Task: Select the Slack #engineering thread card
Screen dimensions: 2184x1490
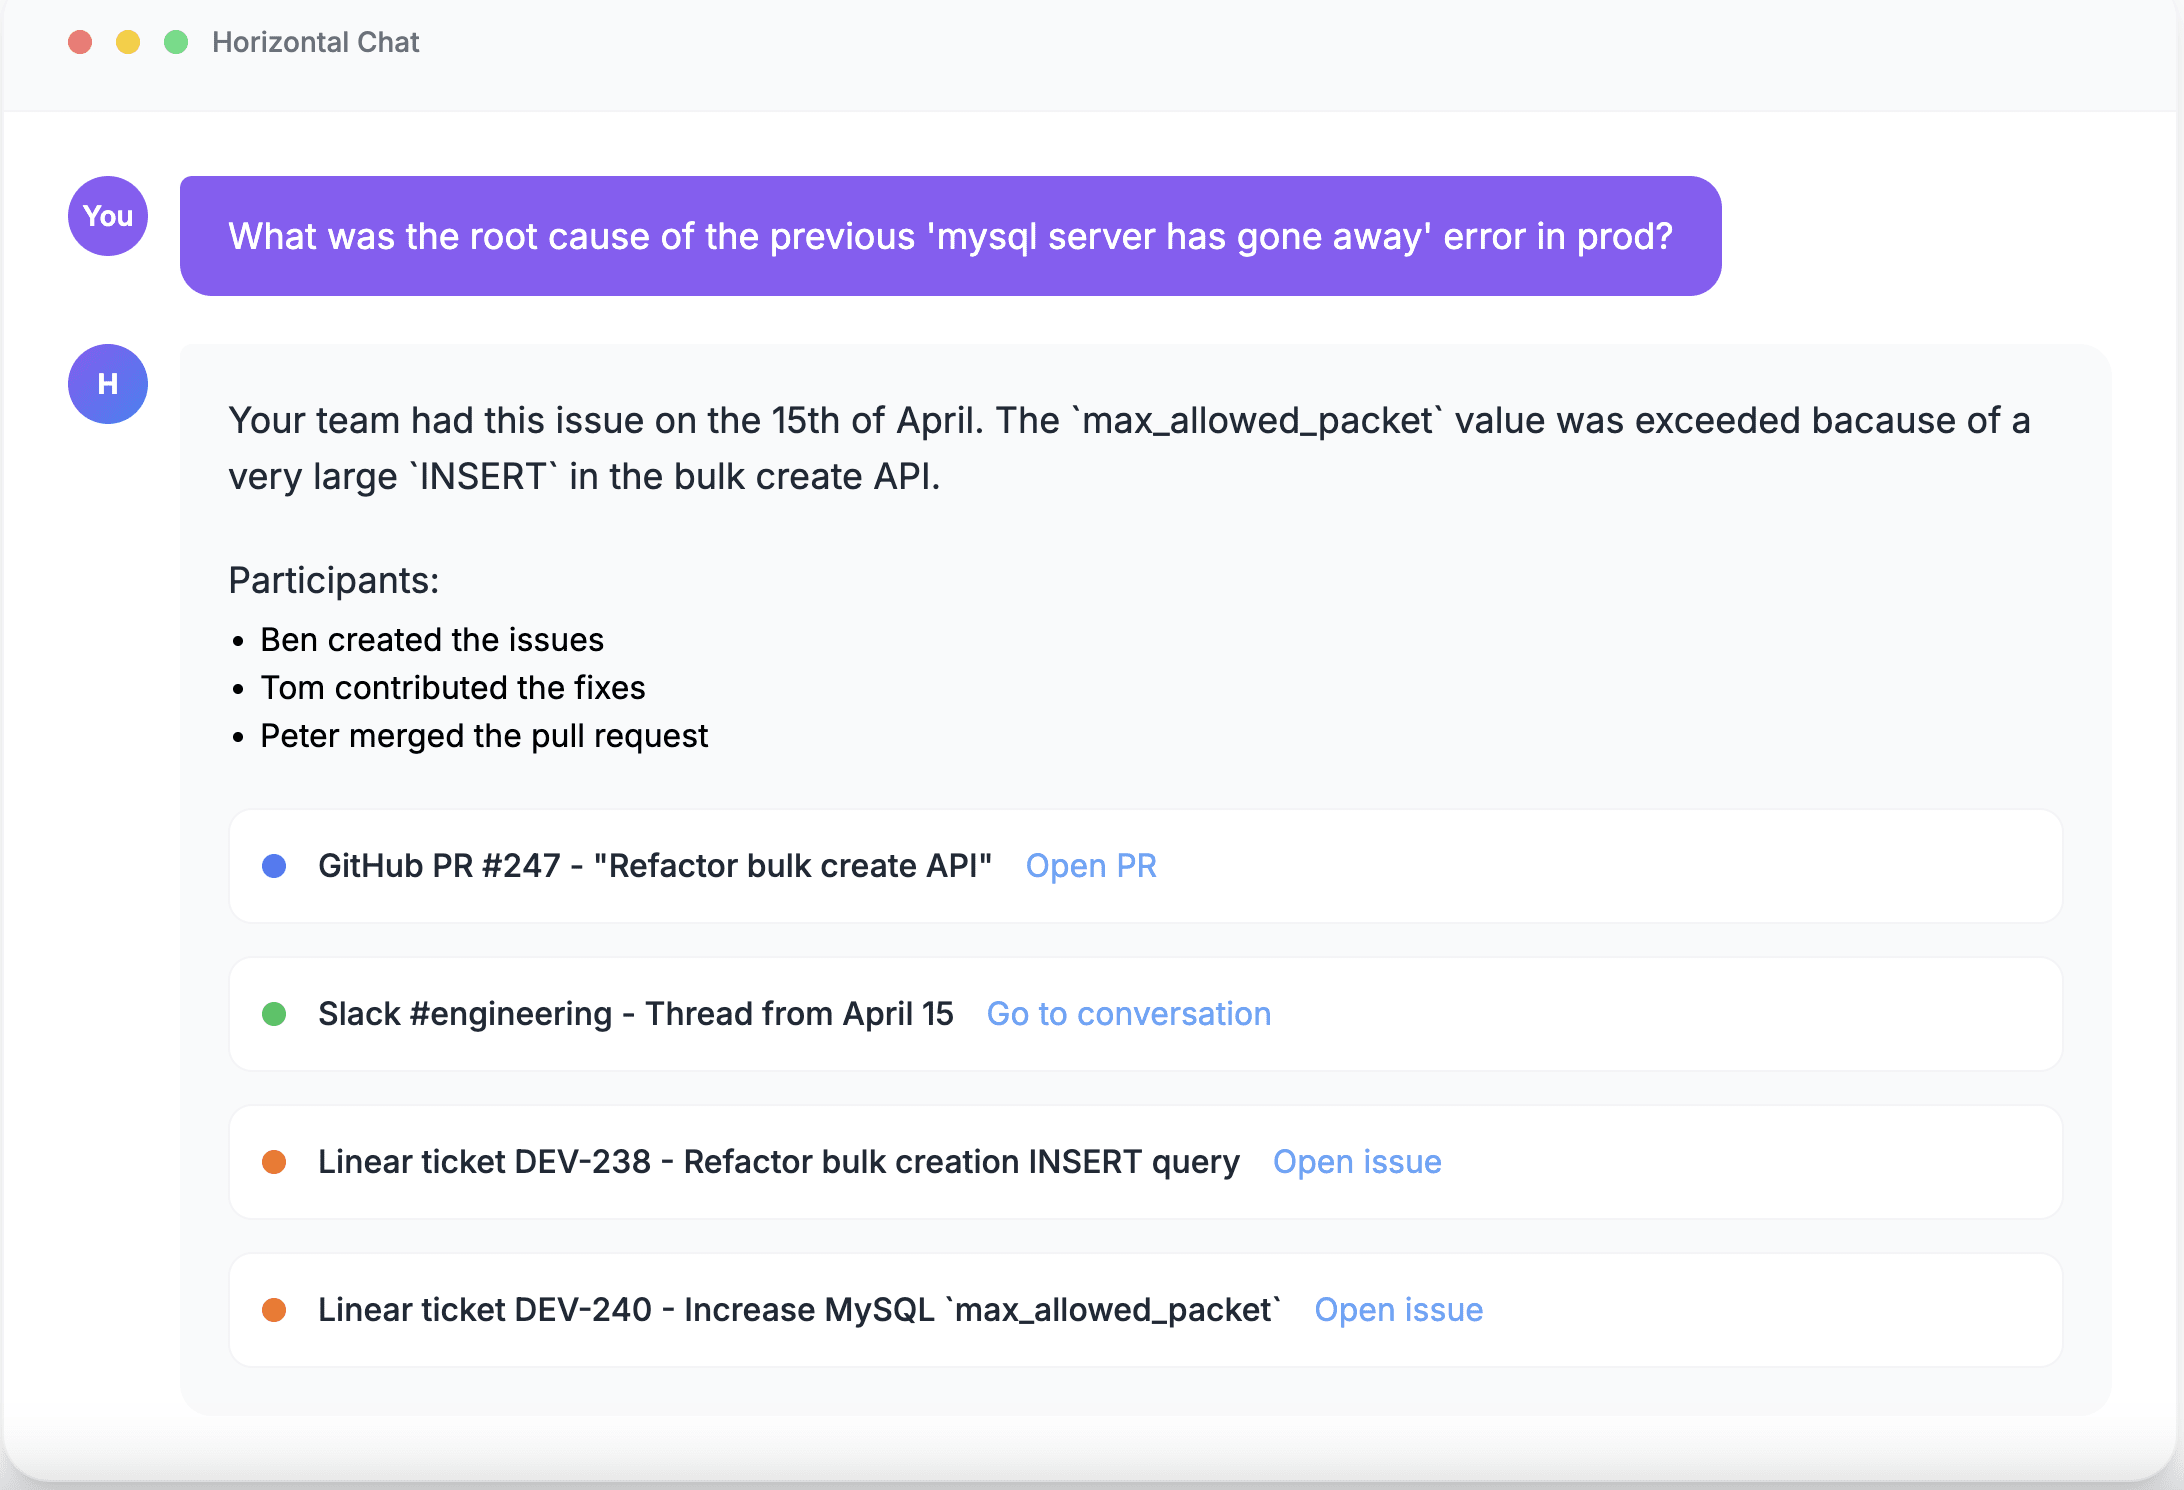Action: [1650, 1014]
